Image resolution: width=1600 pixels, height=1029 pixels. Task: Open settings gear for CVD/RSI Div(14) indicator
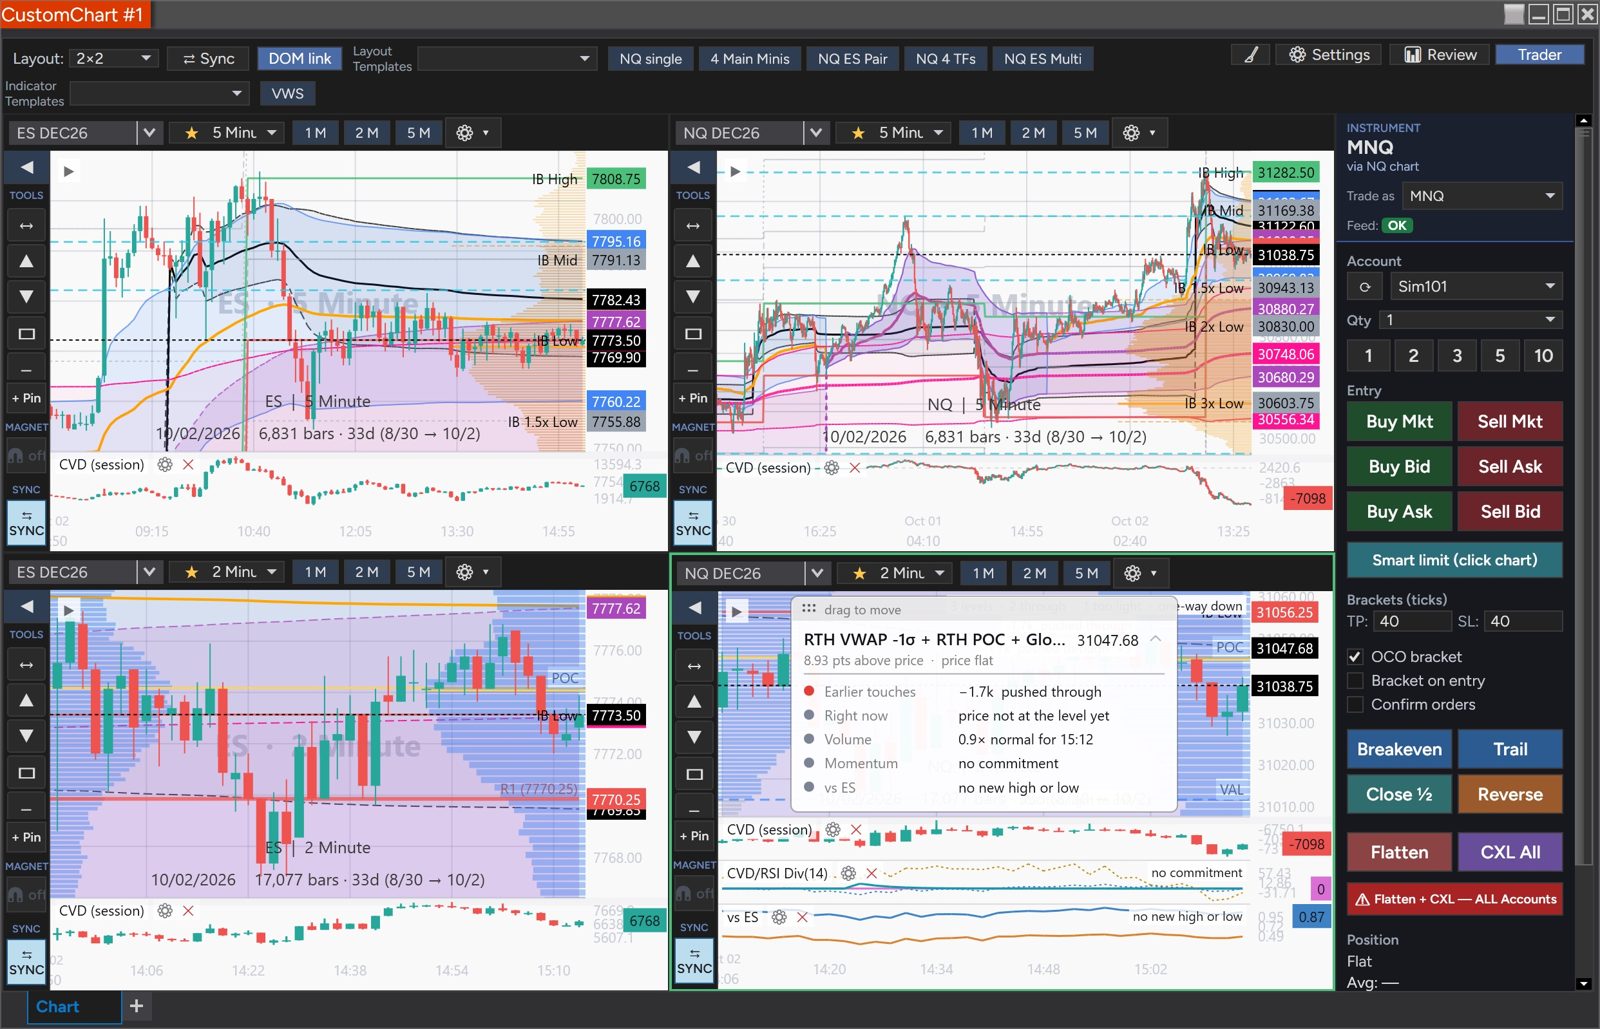(848, 873)
